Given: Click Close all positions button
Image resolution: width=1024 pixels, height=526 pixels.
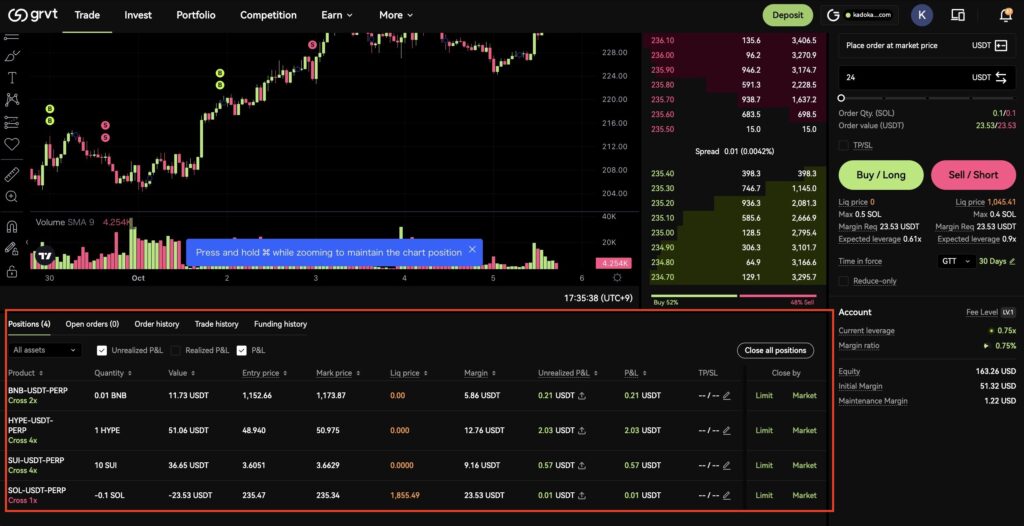Looking at the screenshot, I should click(774, 350).
